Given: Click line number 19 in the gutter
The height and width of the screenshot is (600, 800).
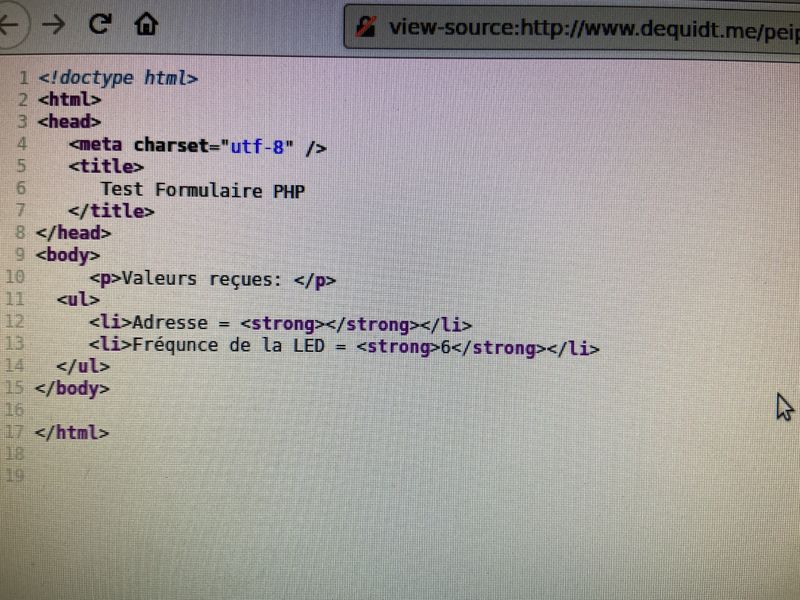Looking at the screenshot, I should (14, 475).
